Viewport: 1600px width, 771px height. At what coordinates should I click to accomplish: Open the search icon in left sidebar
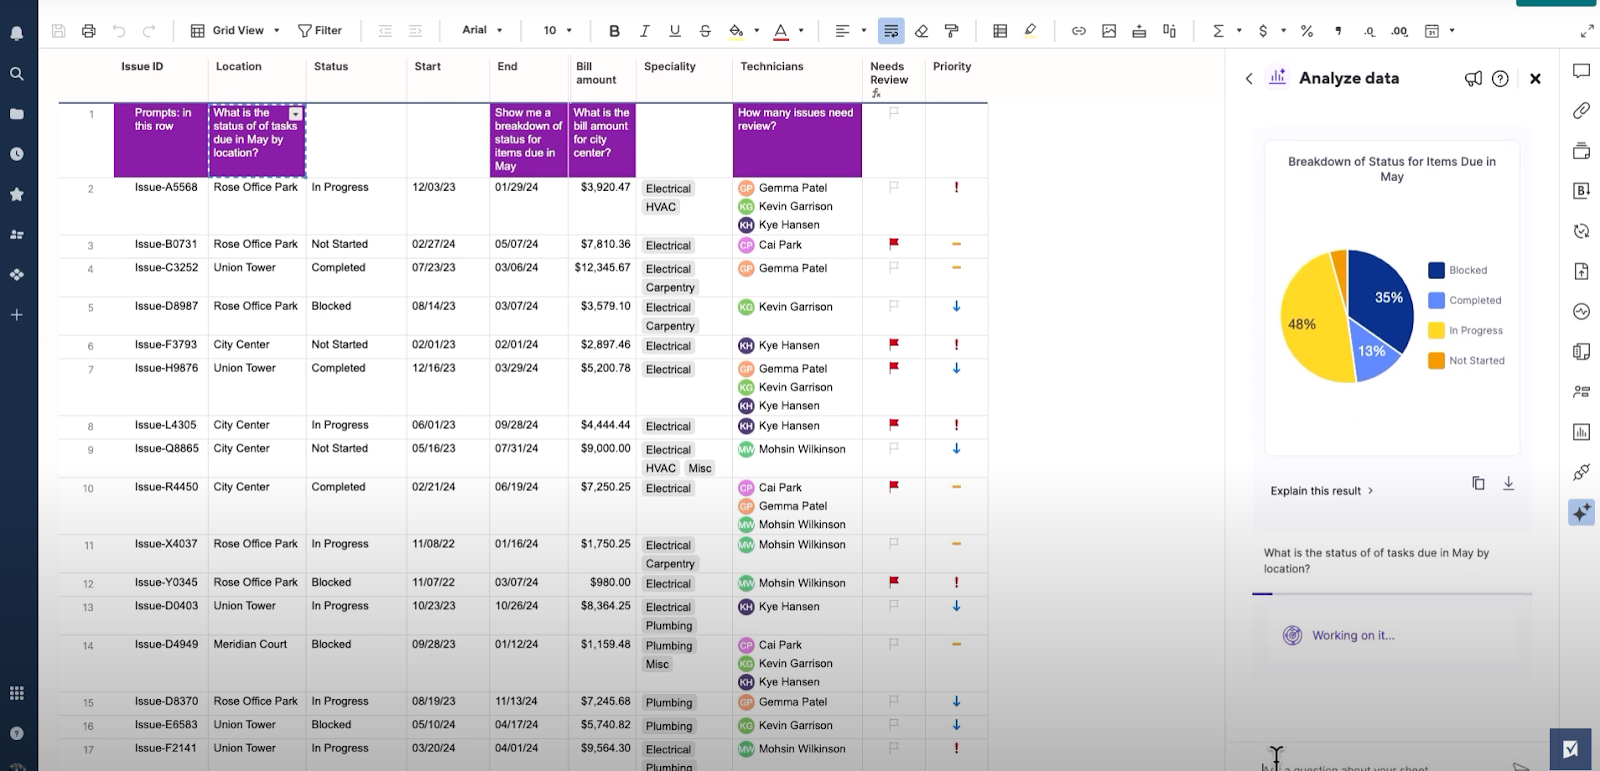[17, 74]
